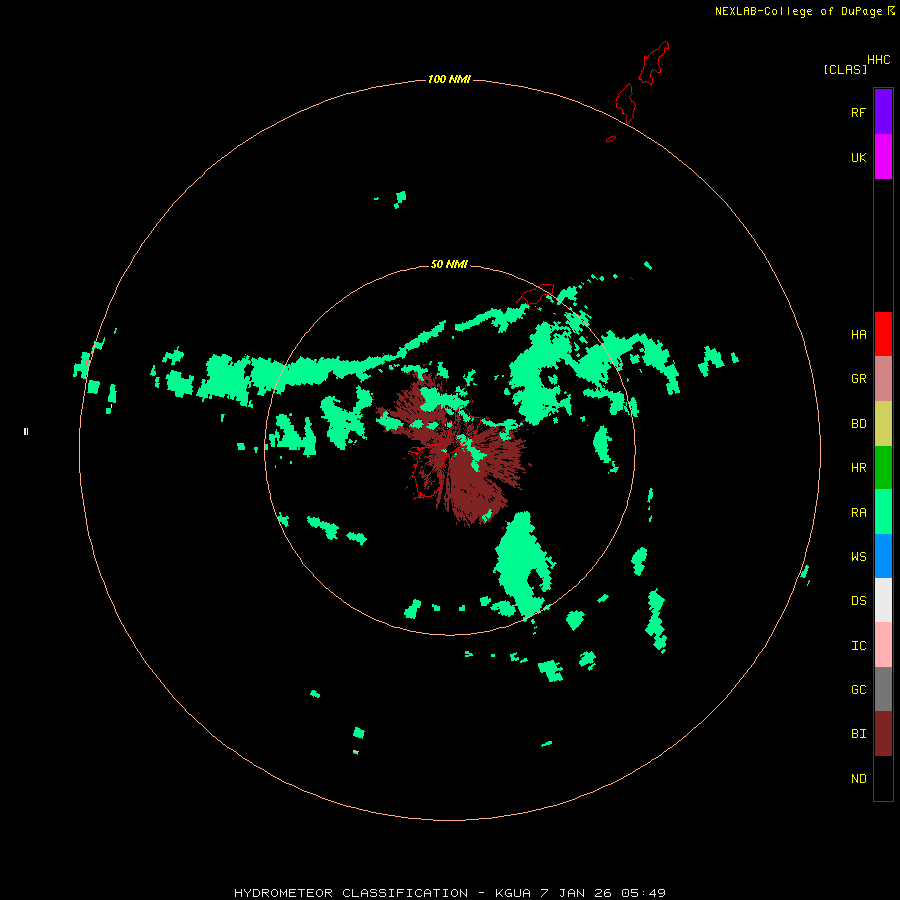Screen dimensions: 900x900
Task: Click the RA light green legend swatch
Action: tap(883, 512)
